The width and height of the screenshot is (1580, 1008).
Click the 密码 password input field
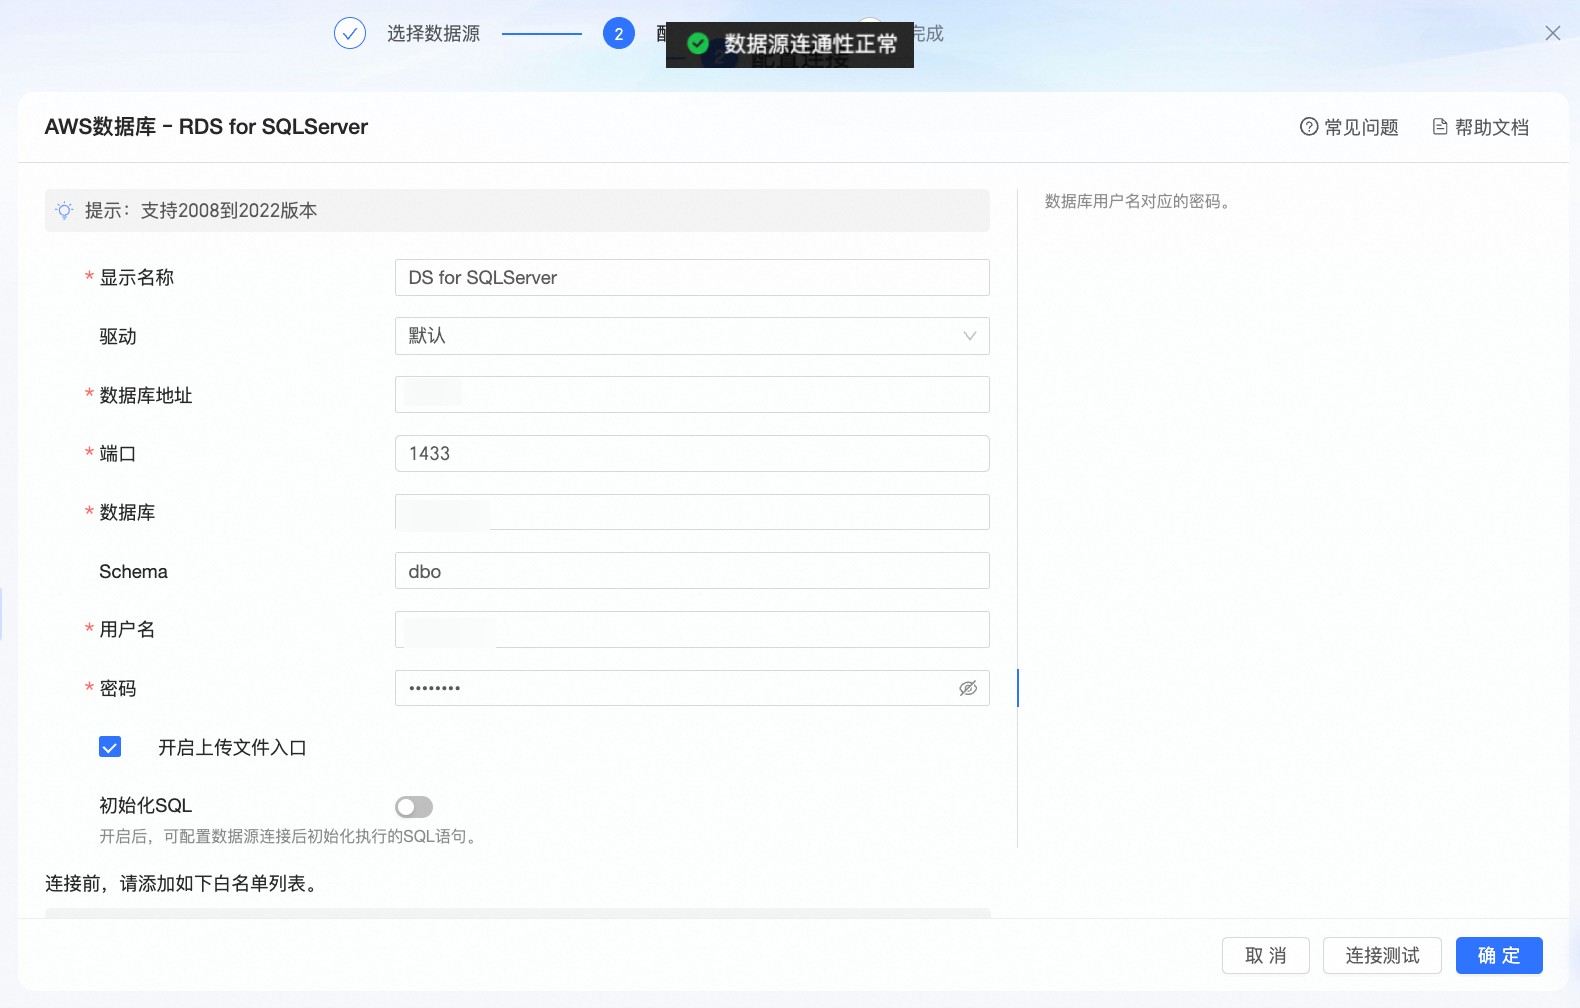pyautogui.click(x=692, y=688)
